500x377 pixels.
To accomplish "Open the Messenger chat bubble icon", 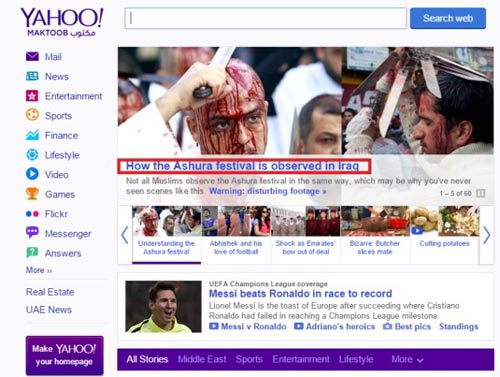I will point(32,232).
